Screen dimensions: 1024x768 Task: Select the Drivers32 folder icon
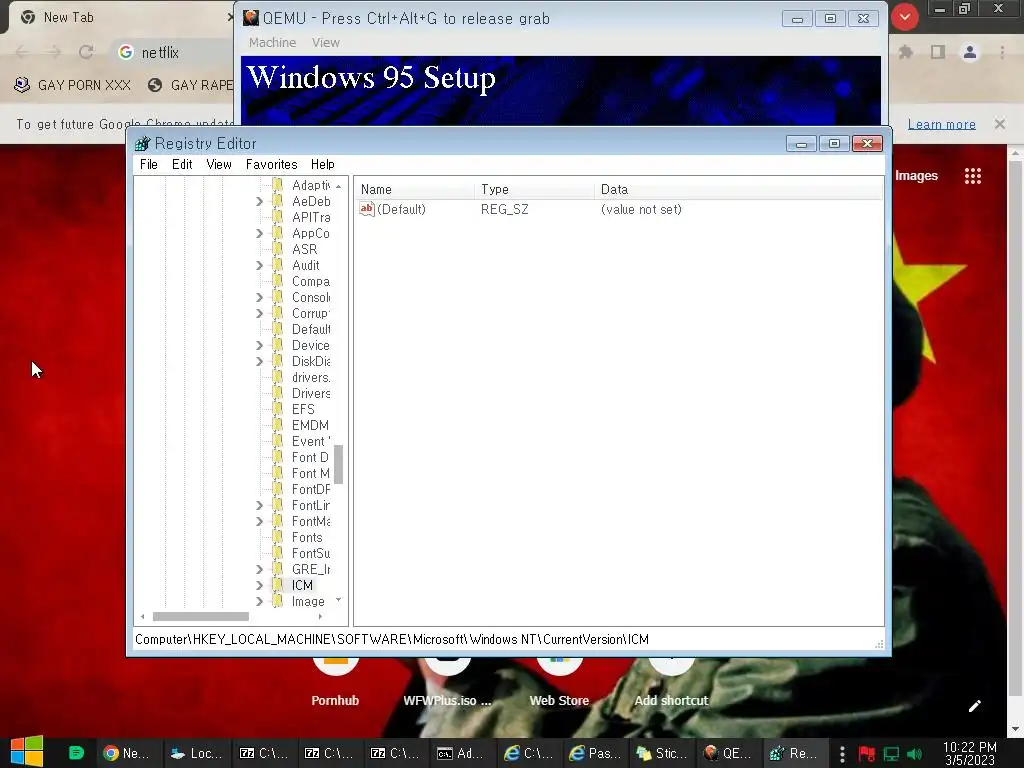(x=278, y=393)
